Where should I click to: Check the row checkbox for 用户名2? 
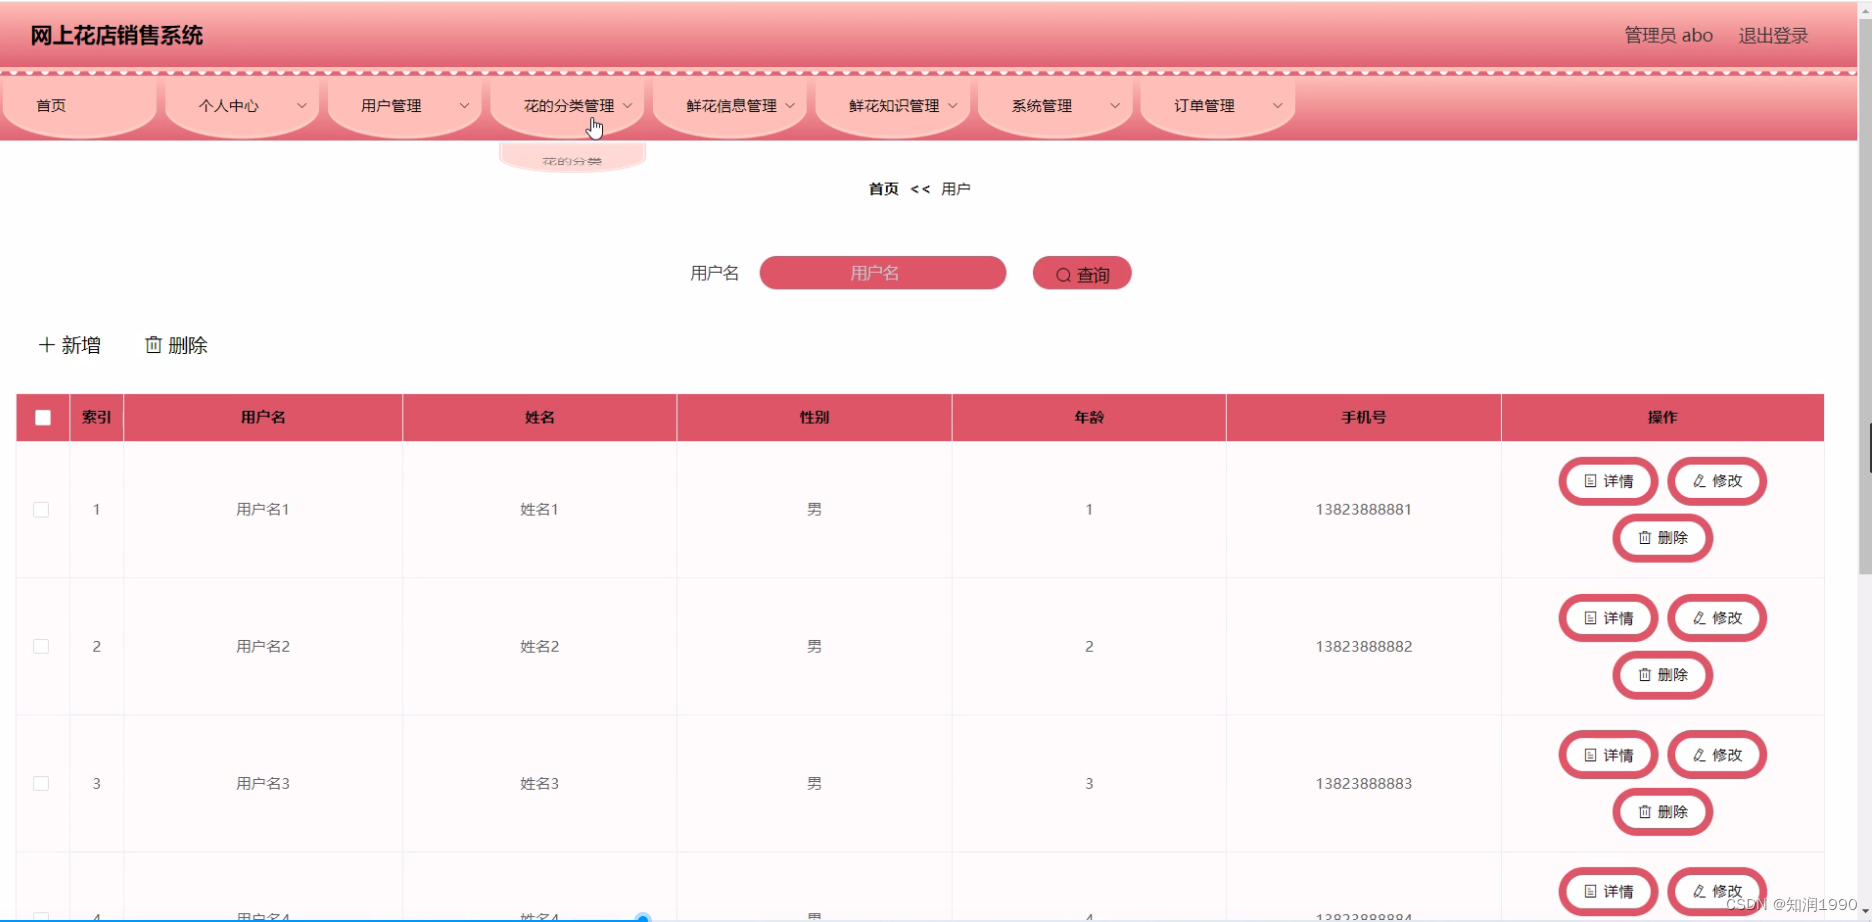[x=41, y=646]
